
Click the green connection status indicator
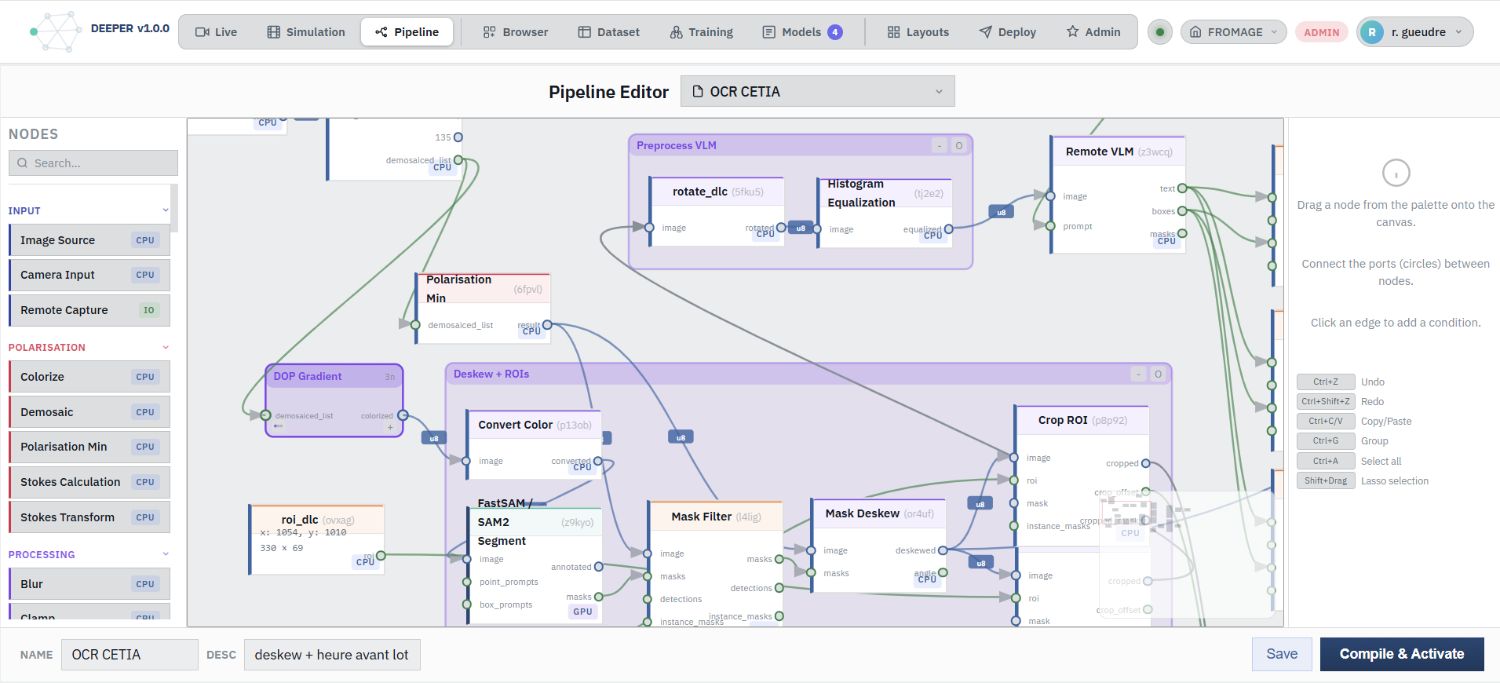point(1160,32)
